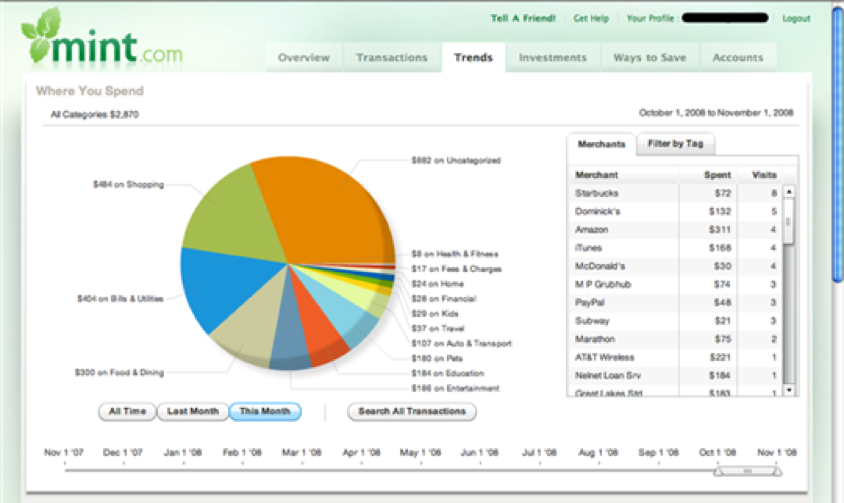Open Your Profile link

650,18
